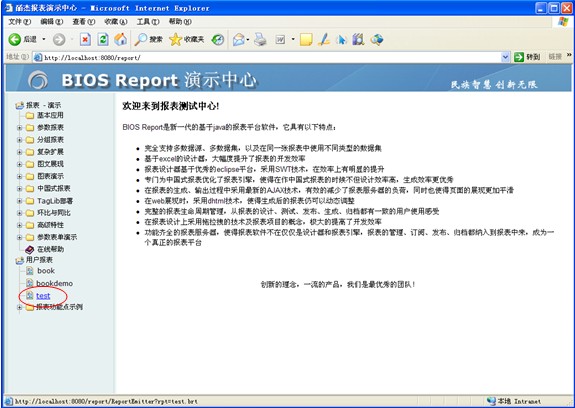
Task: Expand the 报表功能点示例 folder node
Action: (x=19, y=307)
